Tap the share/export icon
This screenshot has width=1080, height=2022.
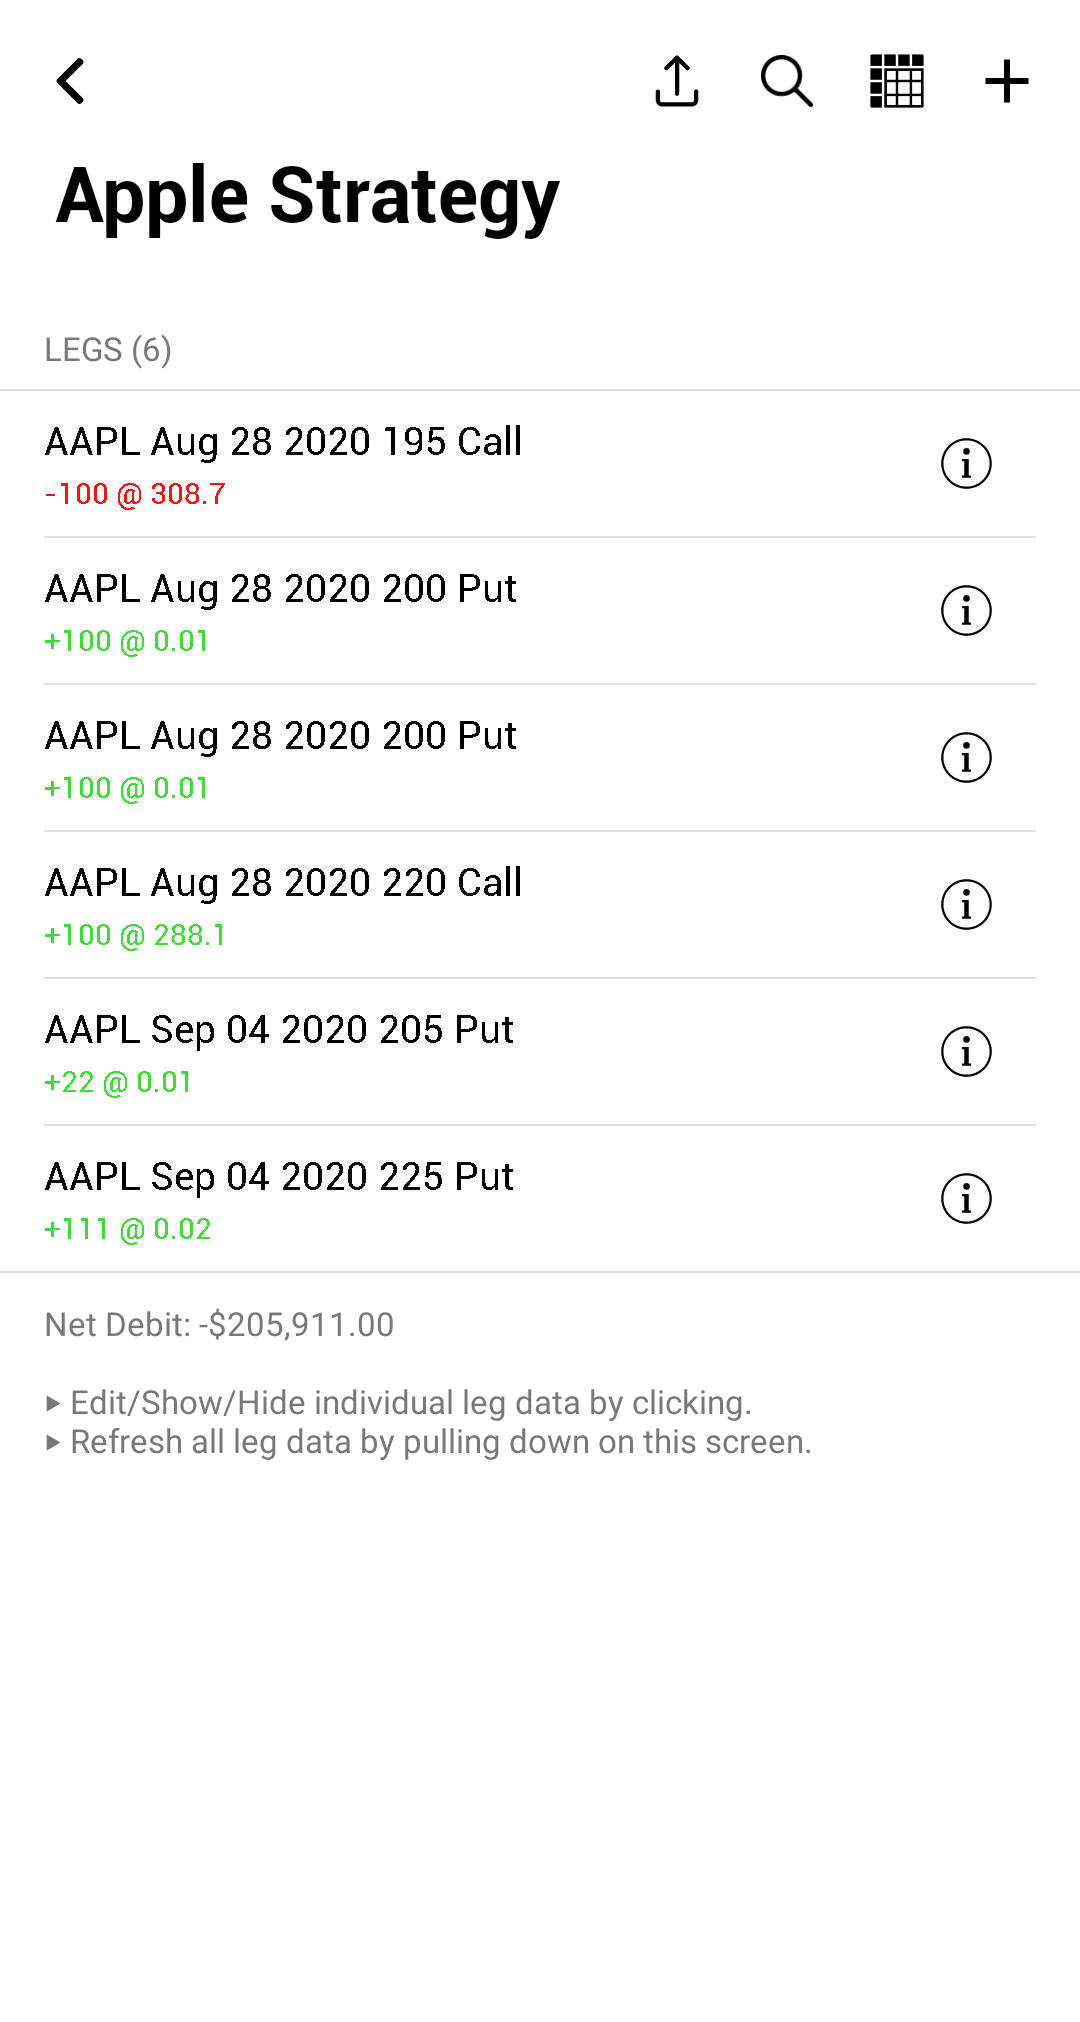point(677,81)
